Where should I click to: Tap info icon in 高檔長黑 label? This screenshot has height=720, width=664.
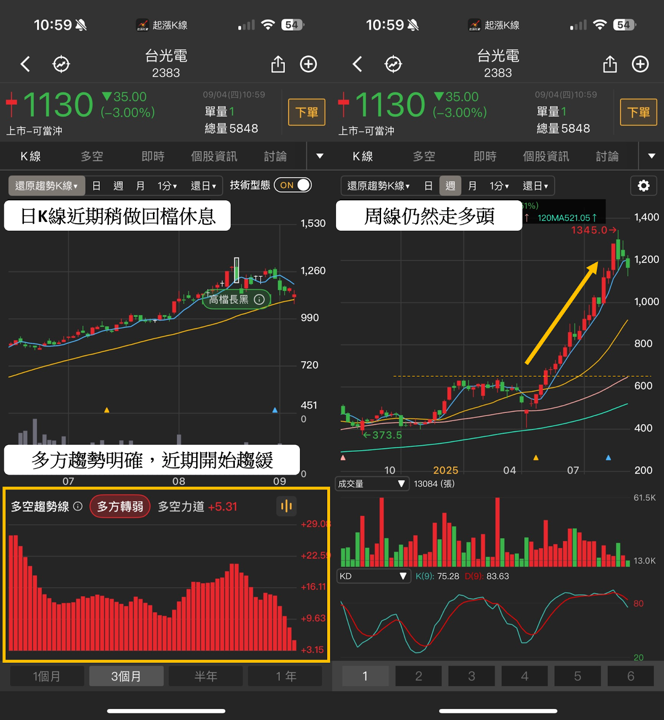pos(259,299)
